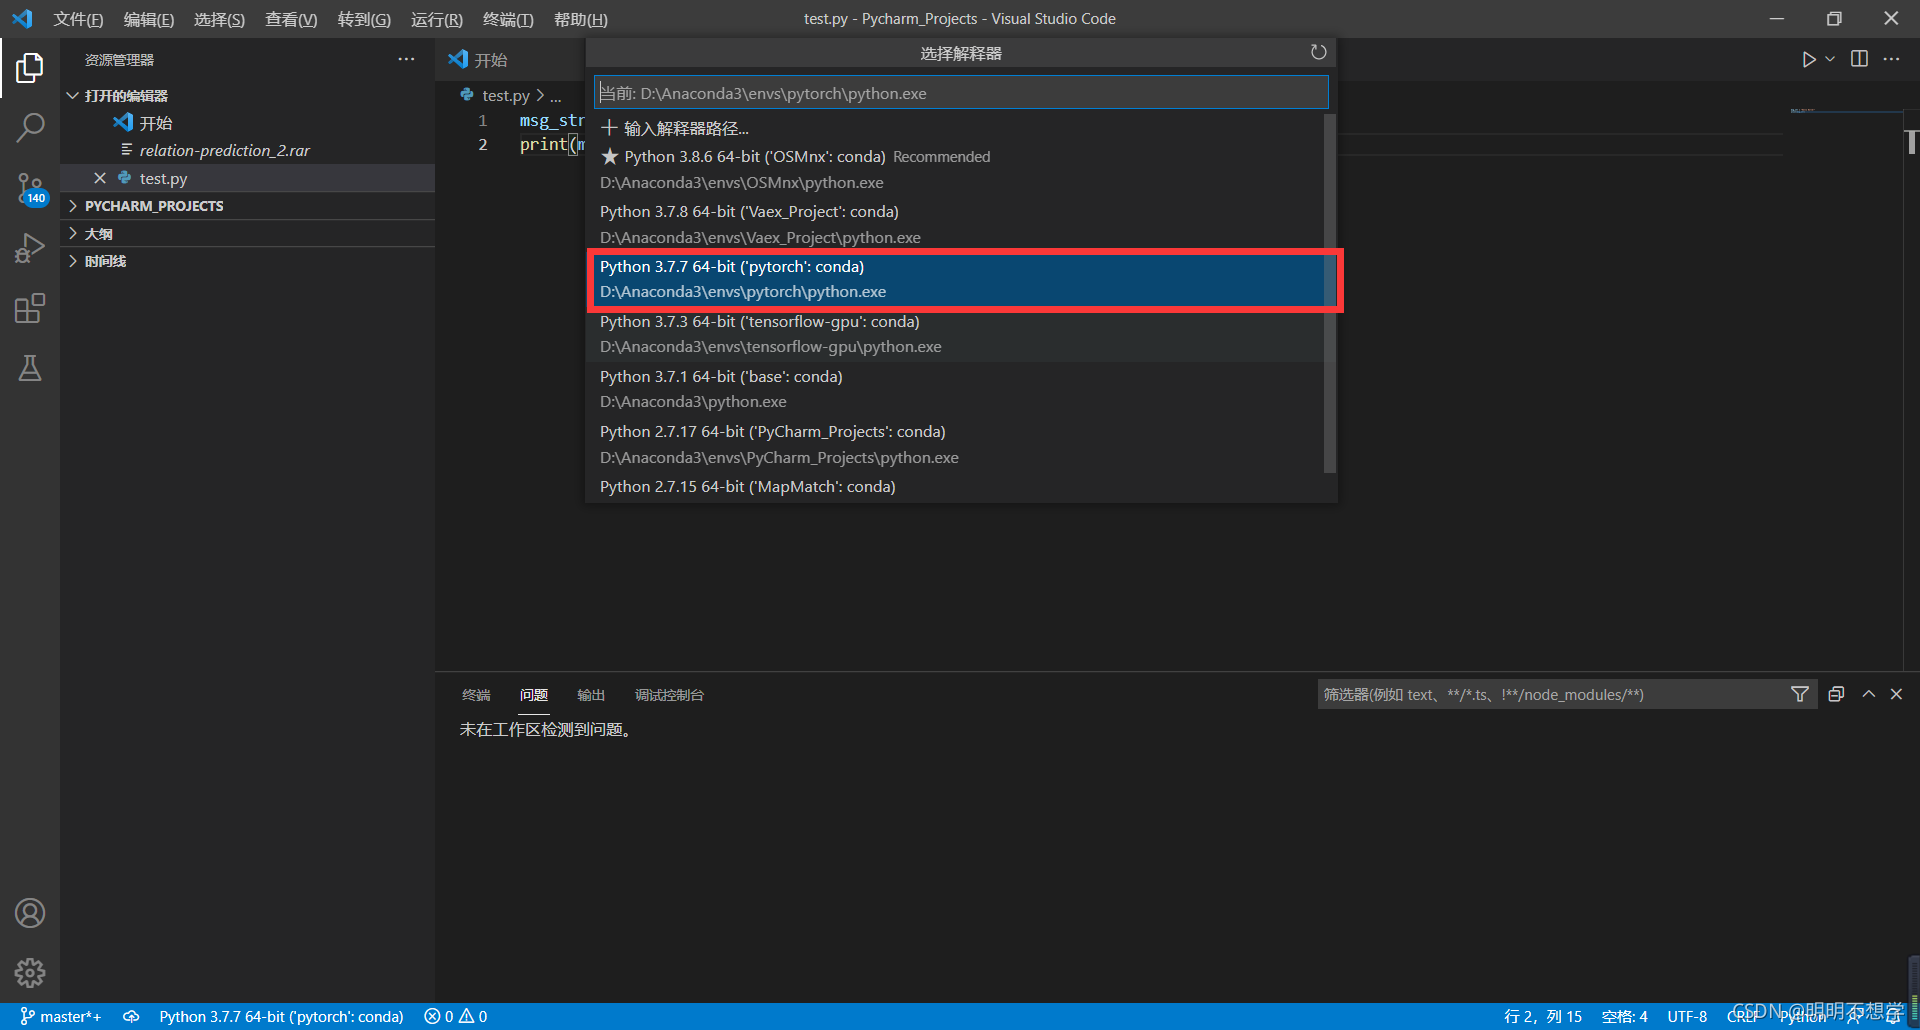
Task: Open the Run and Debug view
Action: pyautogui.click(x=30, y=248)
